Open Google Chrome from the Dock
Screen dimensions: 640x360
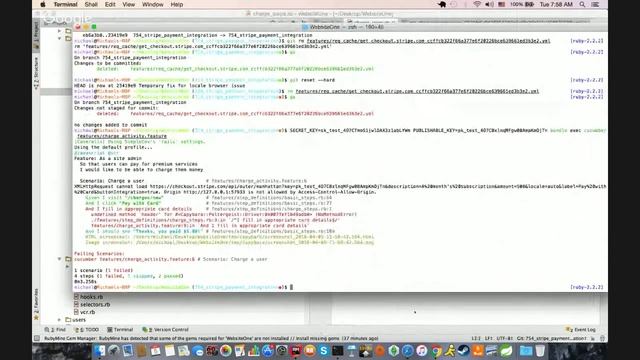[436, 351]
